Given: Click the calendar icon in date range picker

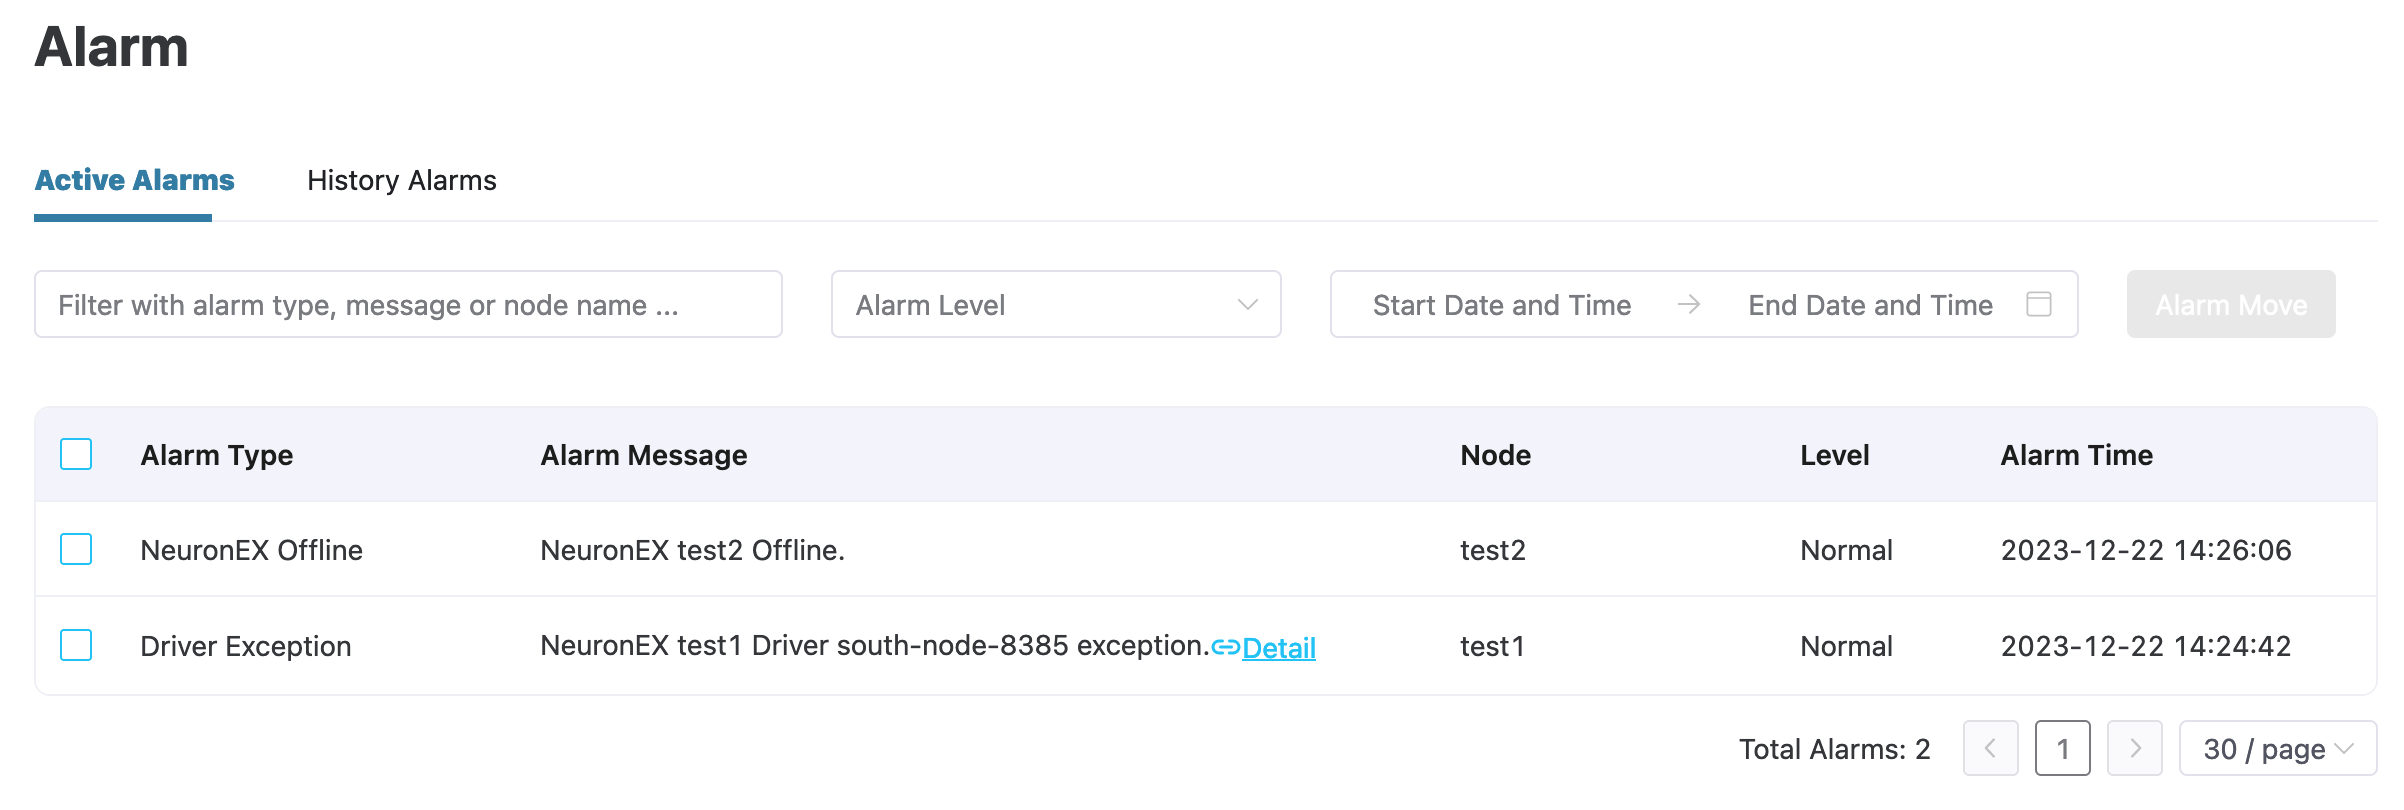Looking at the screenshot, I should [x=2038, y=304].
